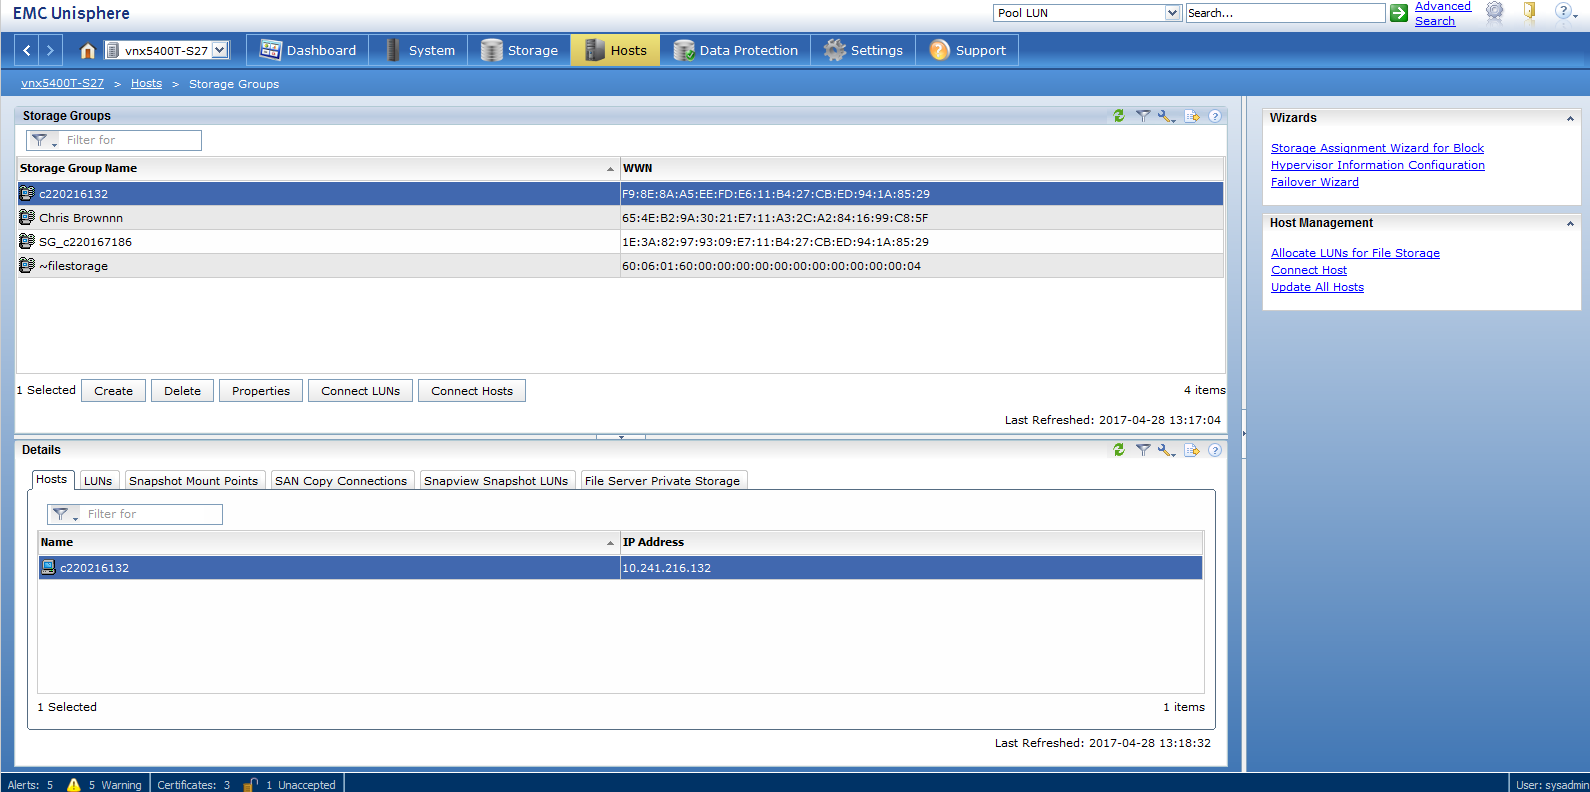The height and width of the screenshot is (792, 1590).
Task: Open the Pool LUN search type dropdown
Action: coord(1173,13)
